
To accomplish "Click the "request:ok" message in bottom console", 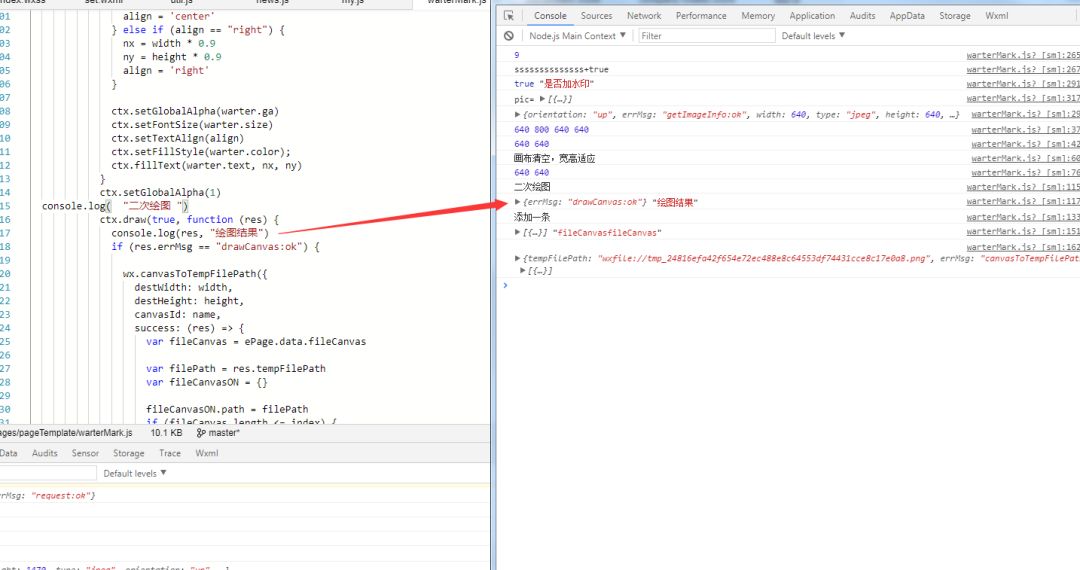I will pos(63,496).
